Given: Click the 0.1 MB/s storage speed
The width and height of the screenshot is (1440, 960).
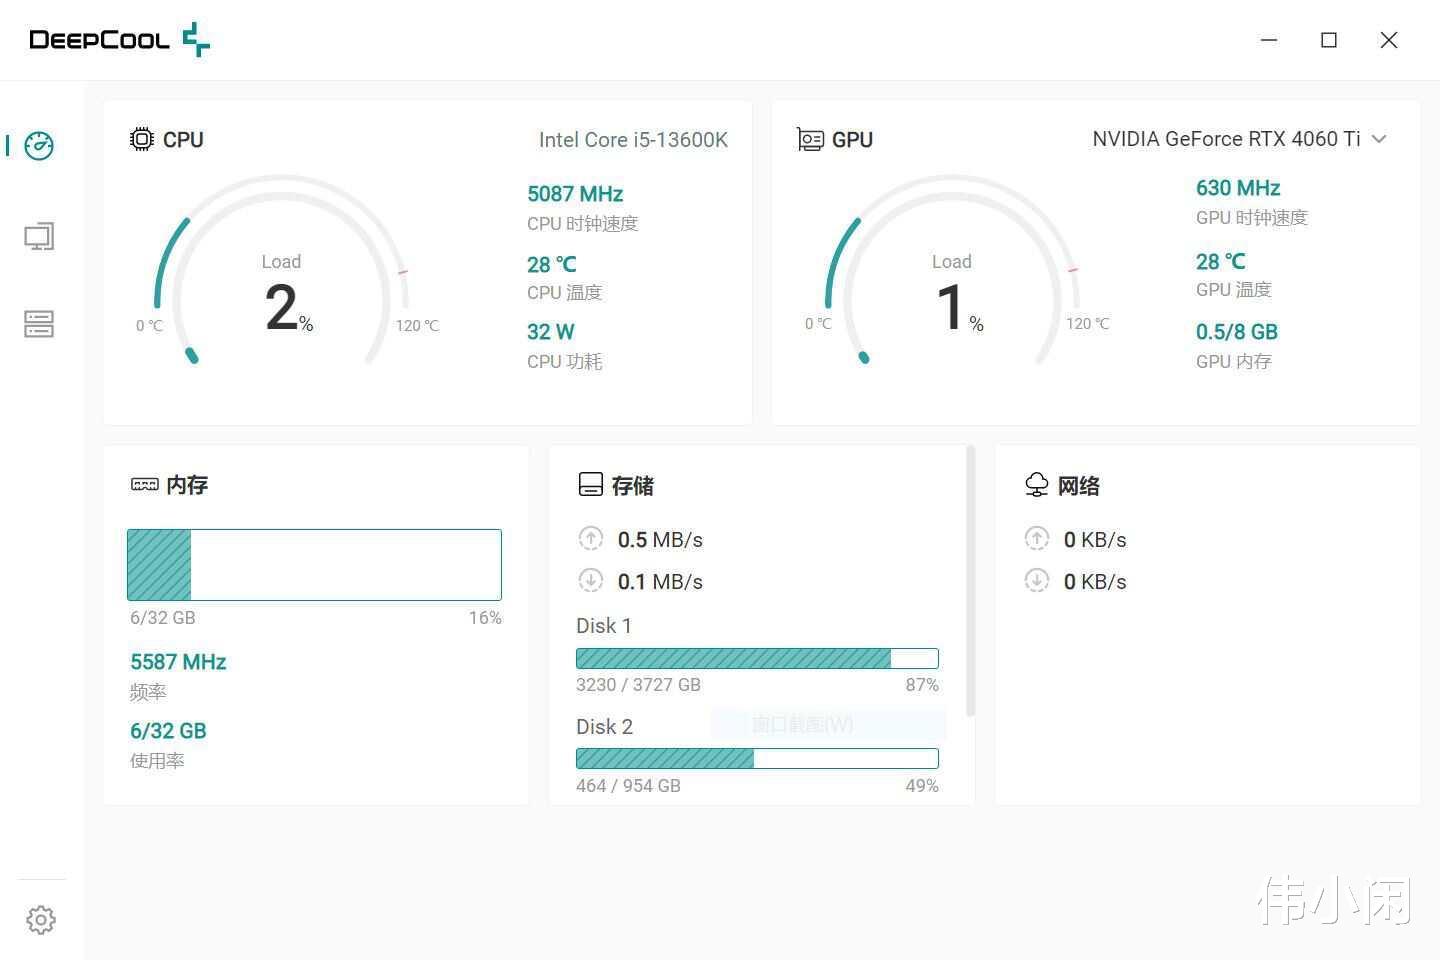Looking at the screenshot, I should click(660, 582).
